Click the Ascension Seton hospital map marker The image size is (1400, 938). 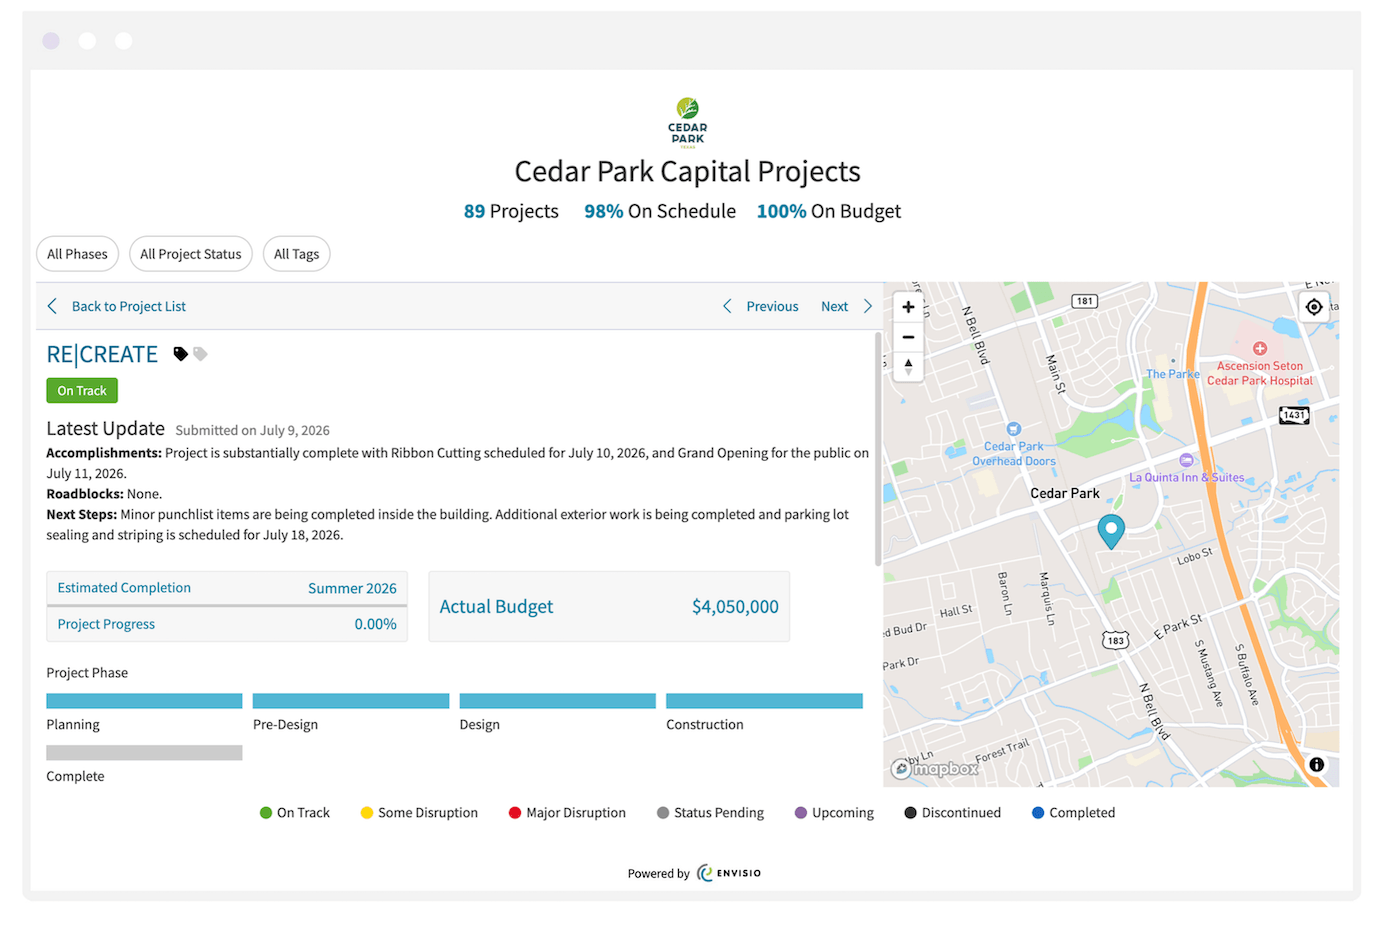click(1260, 348)
